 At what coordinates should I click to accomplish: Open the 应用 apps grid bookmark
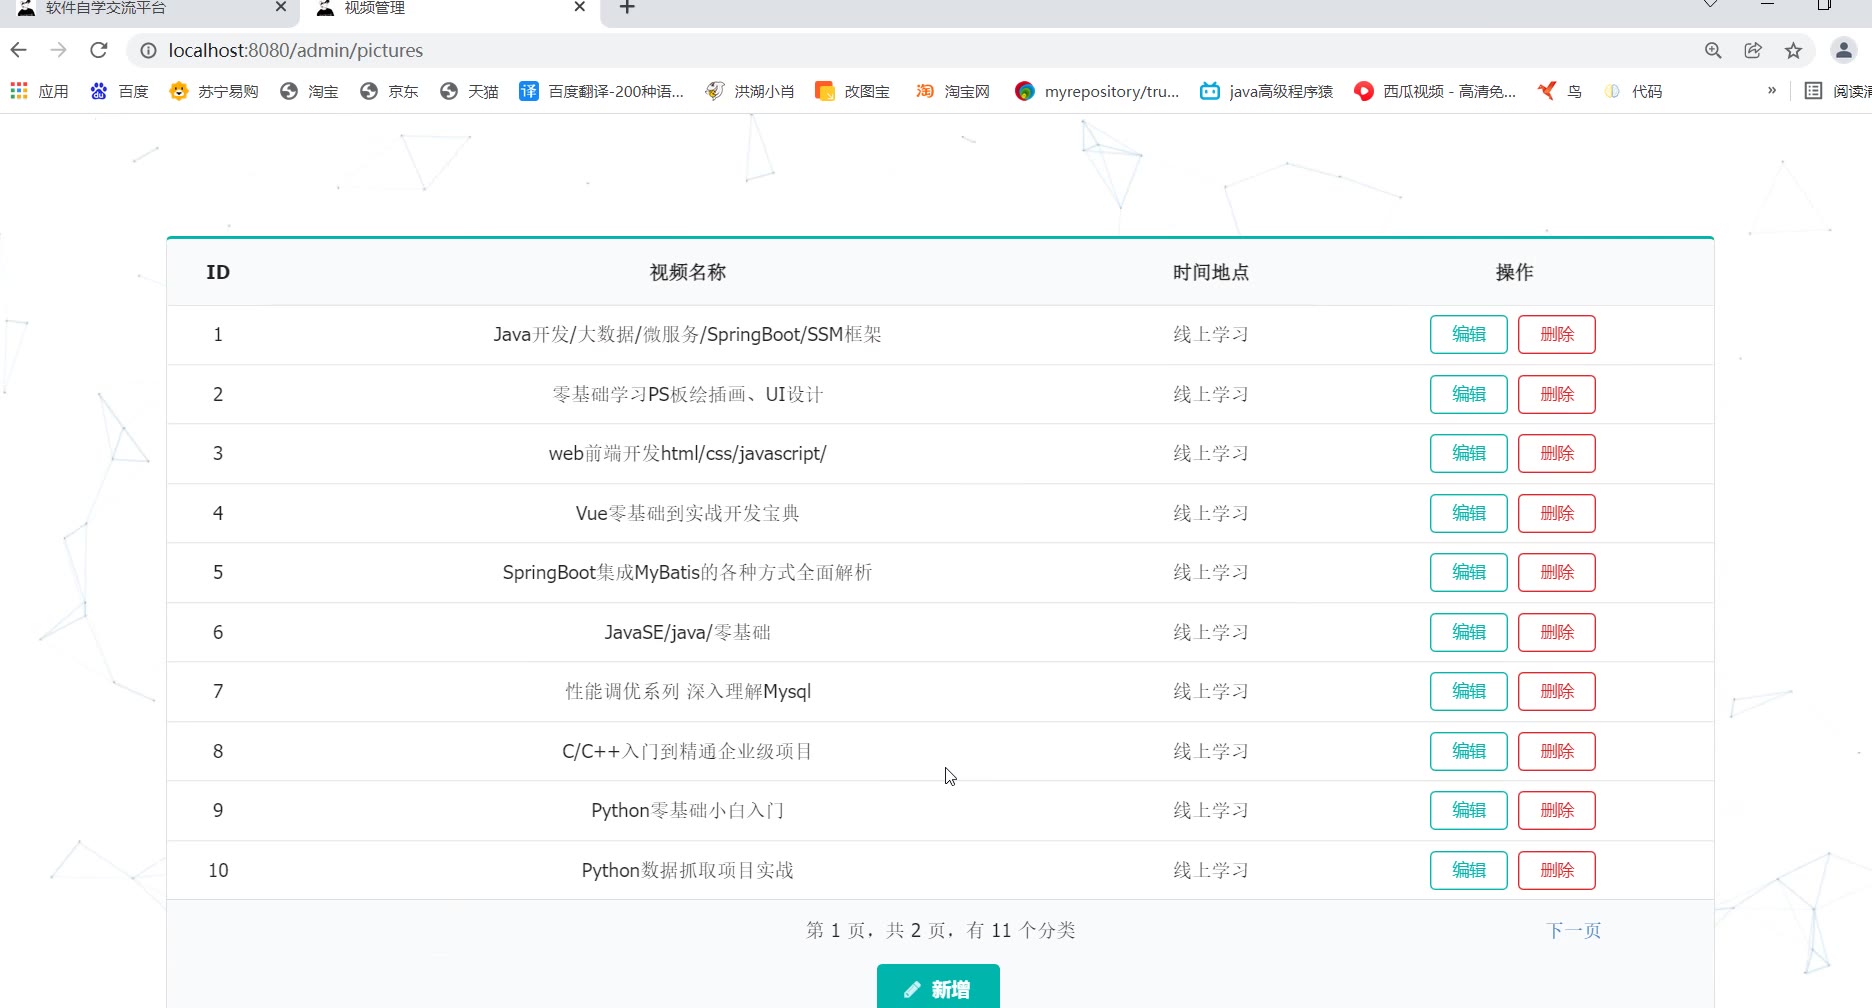click(x=40, y=91)
